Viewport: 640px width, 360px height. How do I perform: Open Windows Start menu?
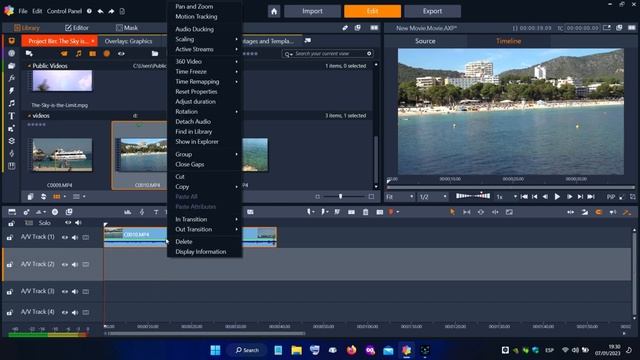click(x=215, y=350)
